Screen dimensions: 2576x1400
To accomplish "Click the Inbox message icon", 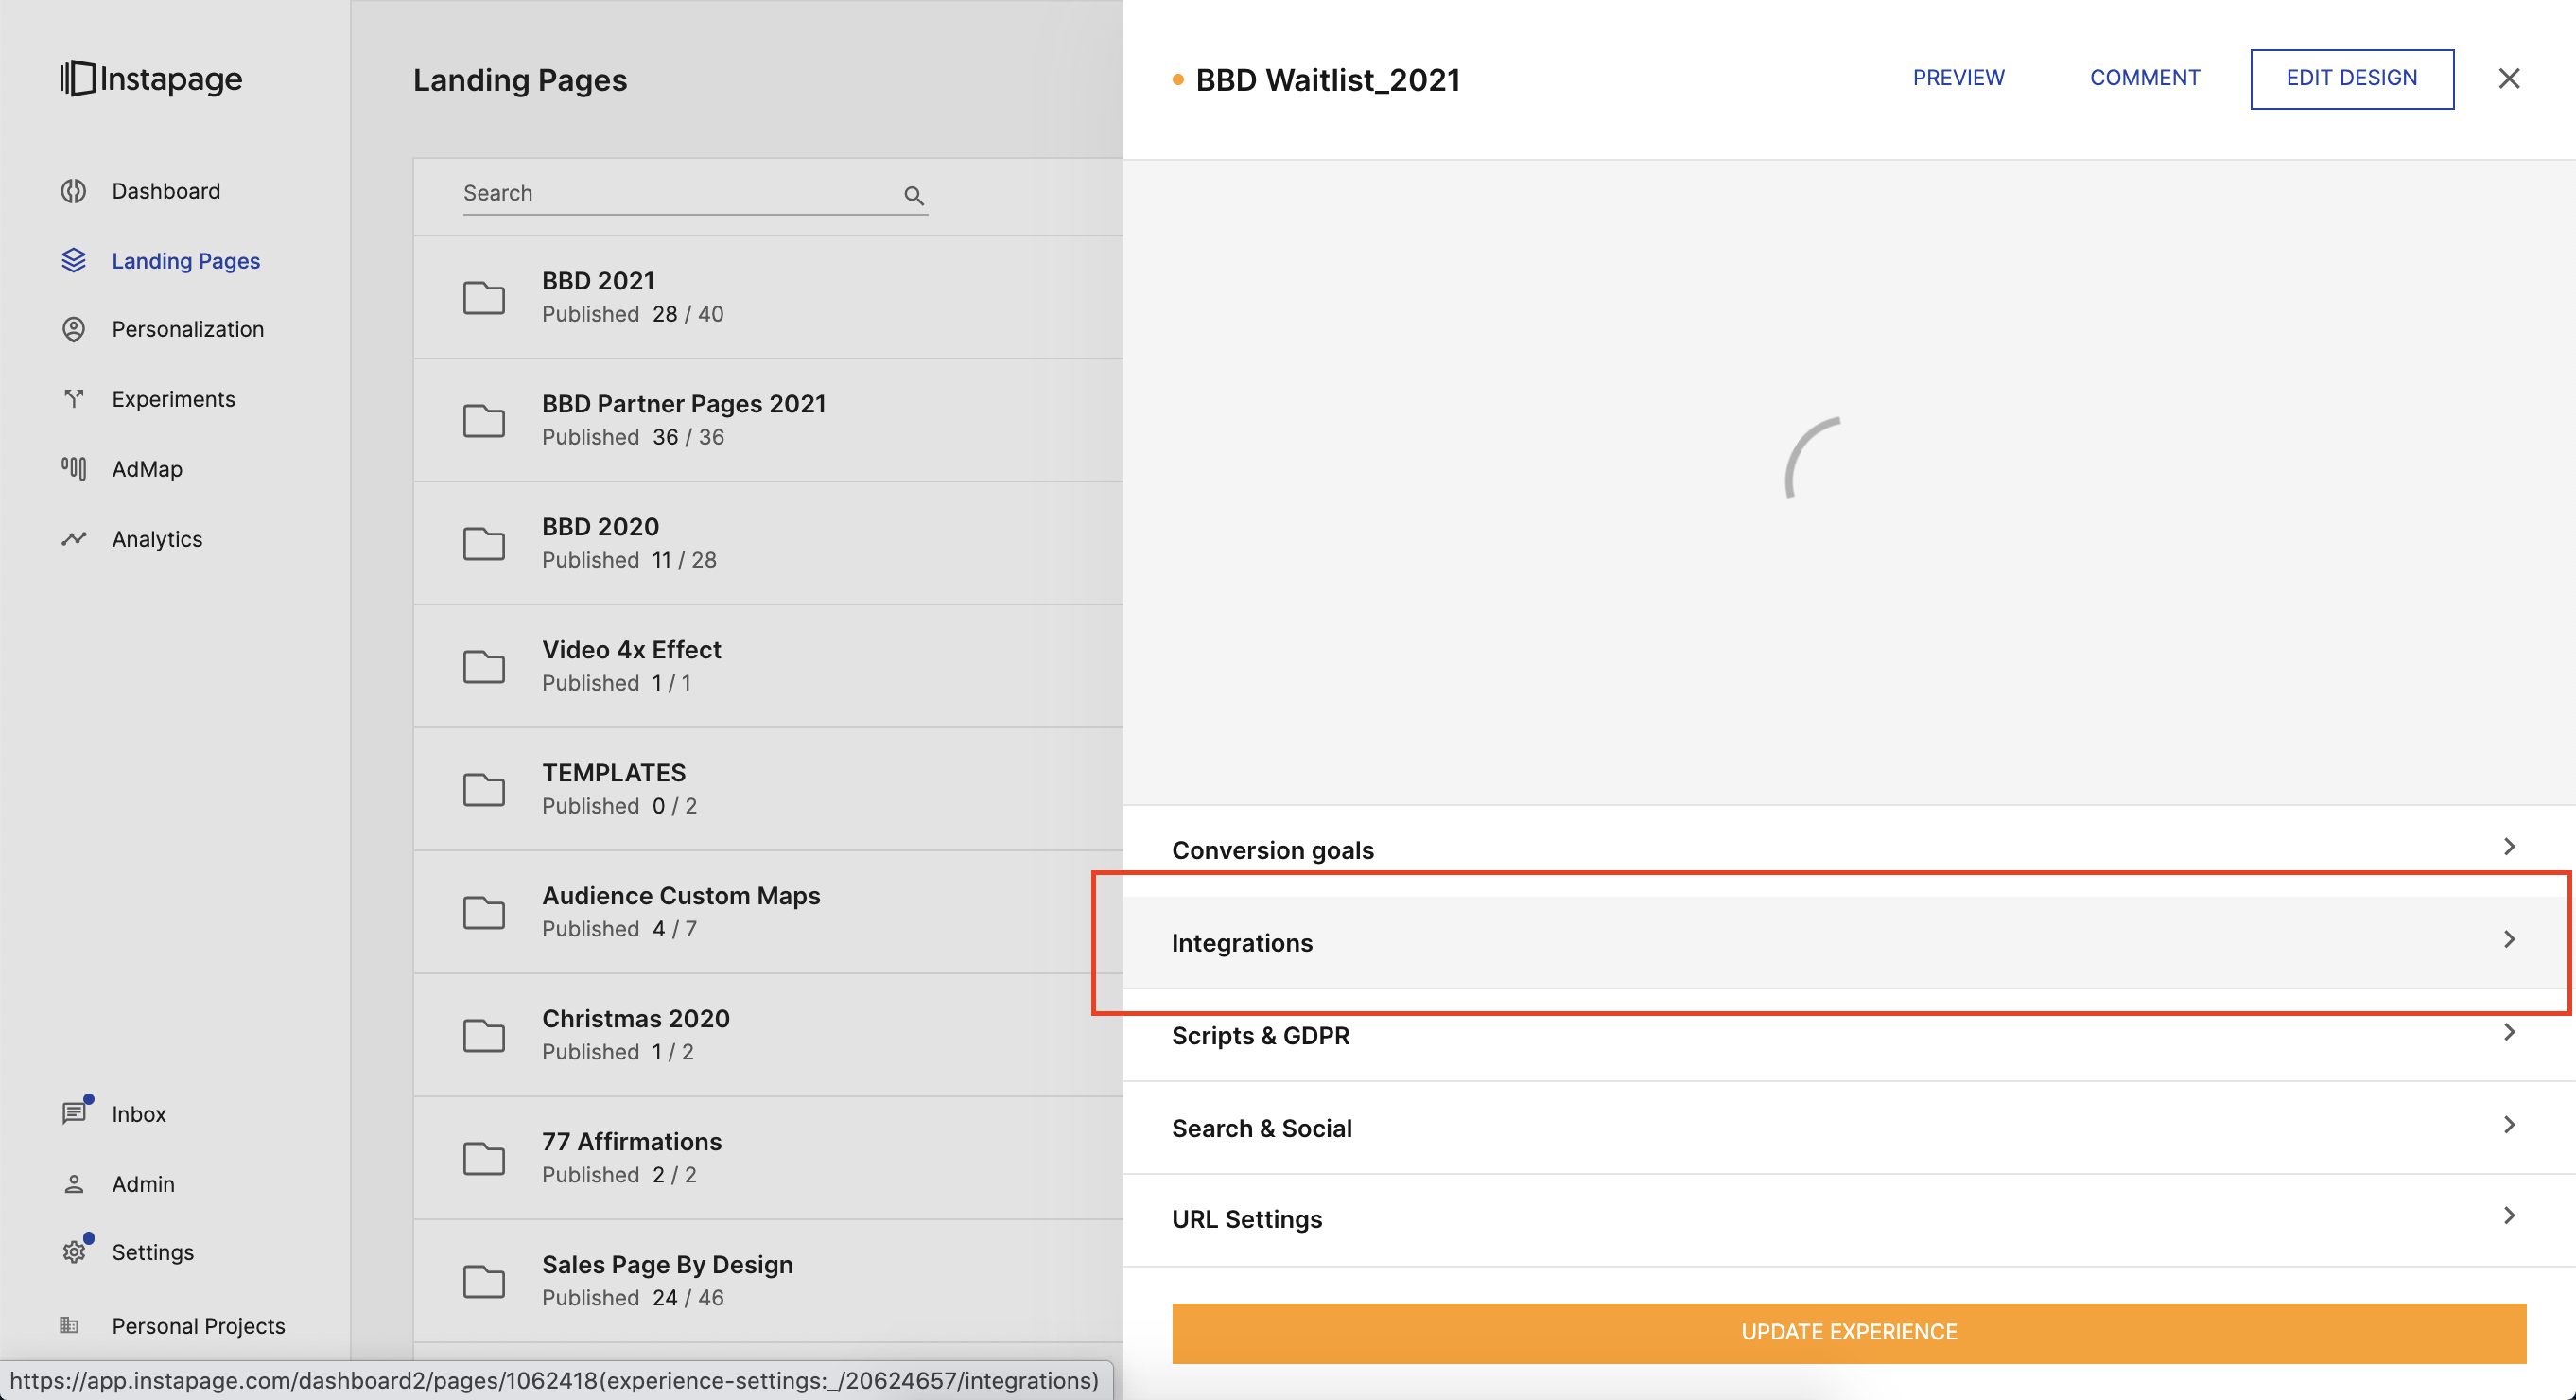I will click(73, 1112).
